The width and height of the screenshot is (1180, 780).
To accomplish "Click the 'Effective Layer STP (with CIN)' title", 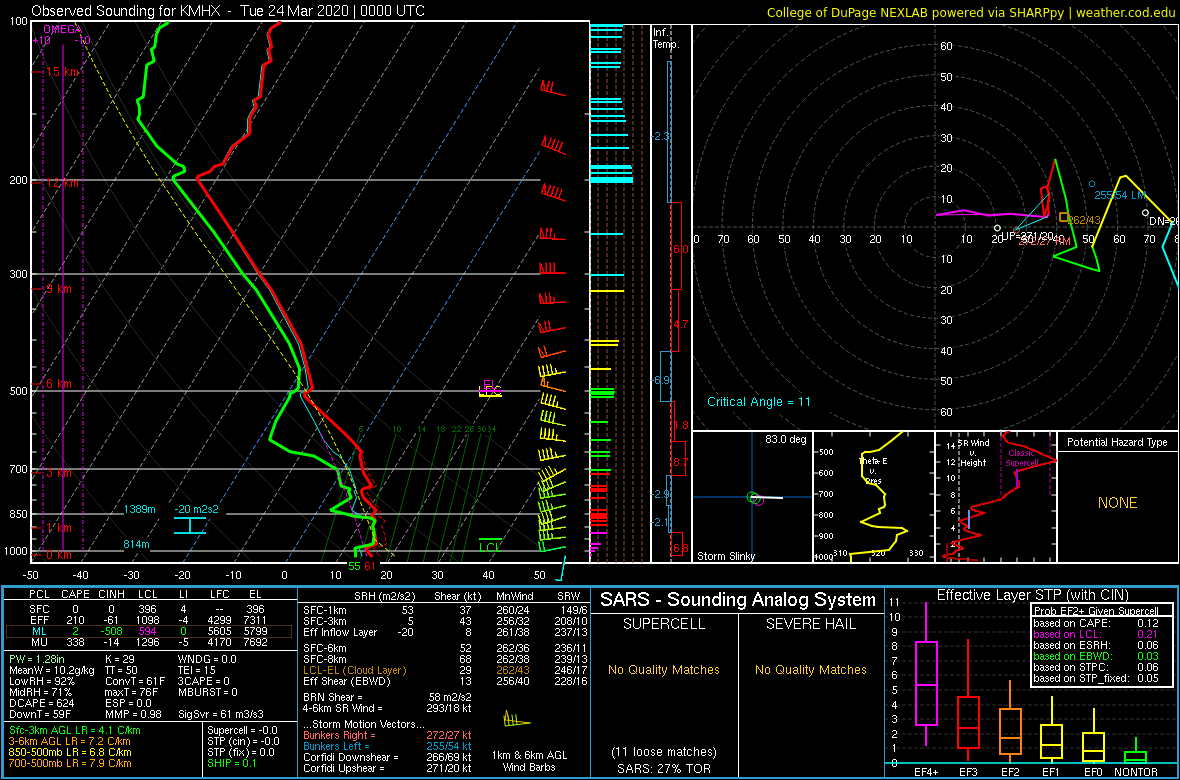I will click(x=1030, y=596).
